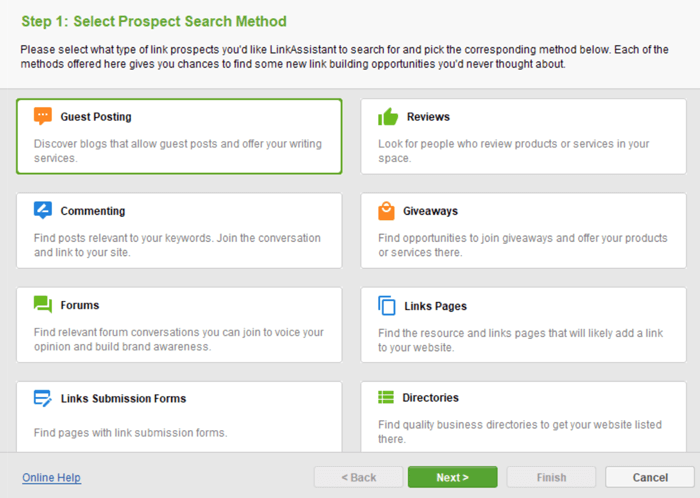Click the disabled Back button

(358, 477)
